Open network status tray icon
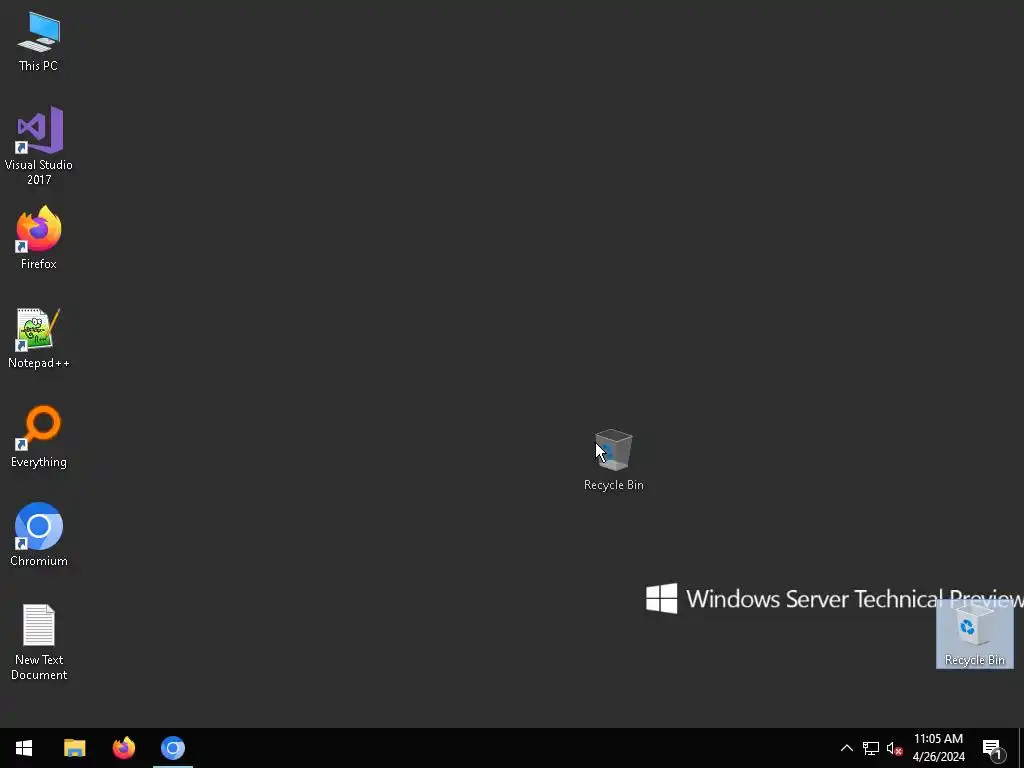Viewport: 1024px width, 768px height. tap(871, 748)
